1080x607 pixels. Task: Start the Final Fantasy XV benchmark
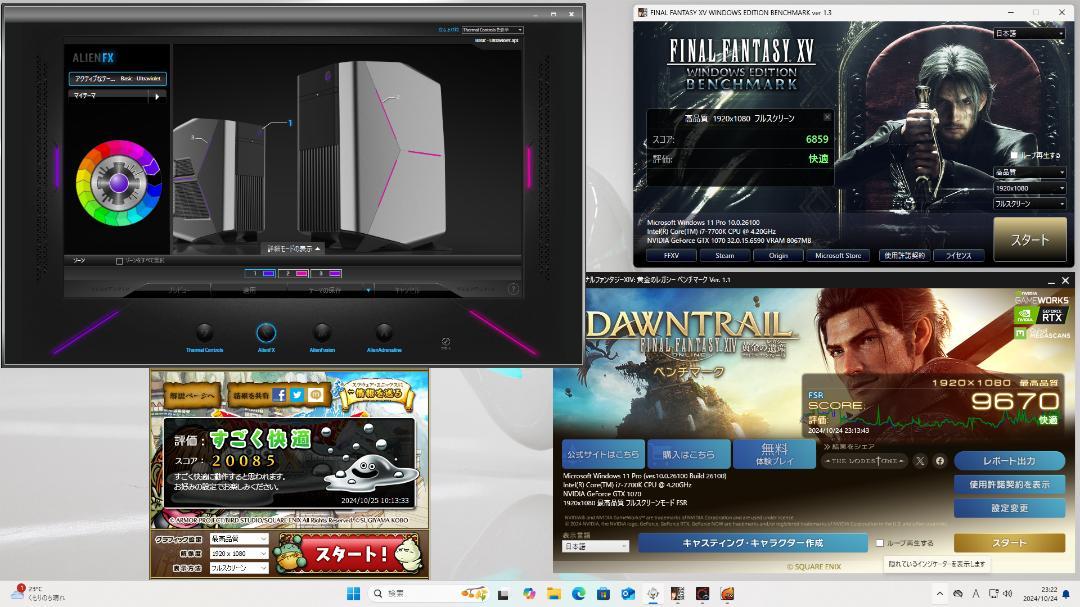(x=1030, y=240)
